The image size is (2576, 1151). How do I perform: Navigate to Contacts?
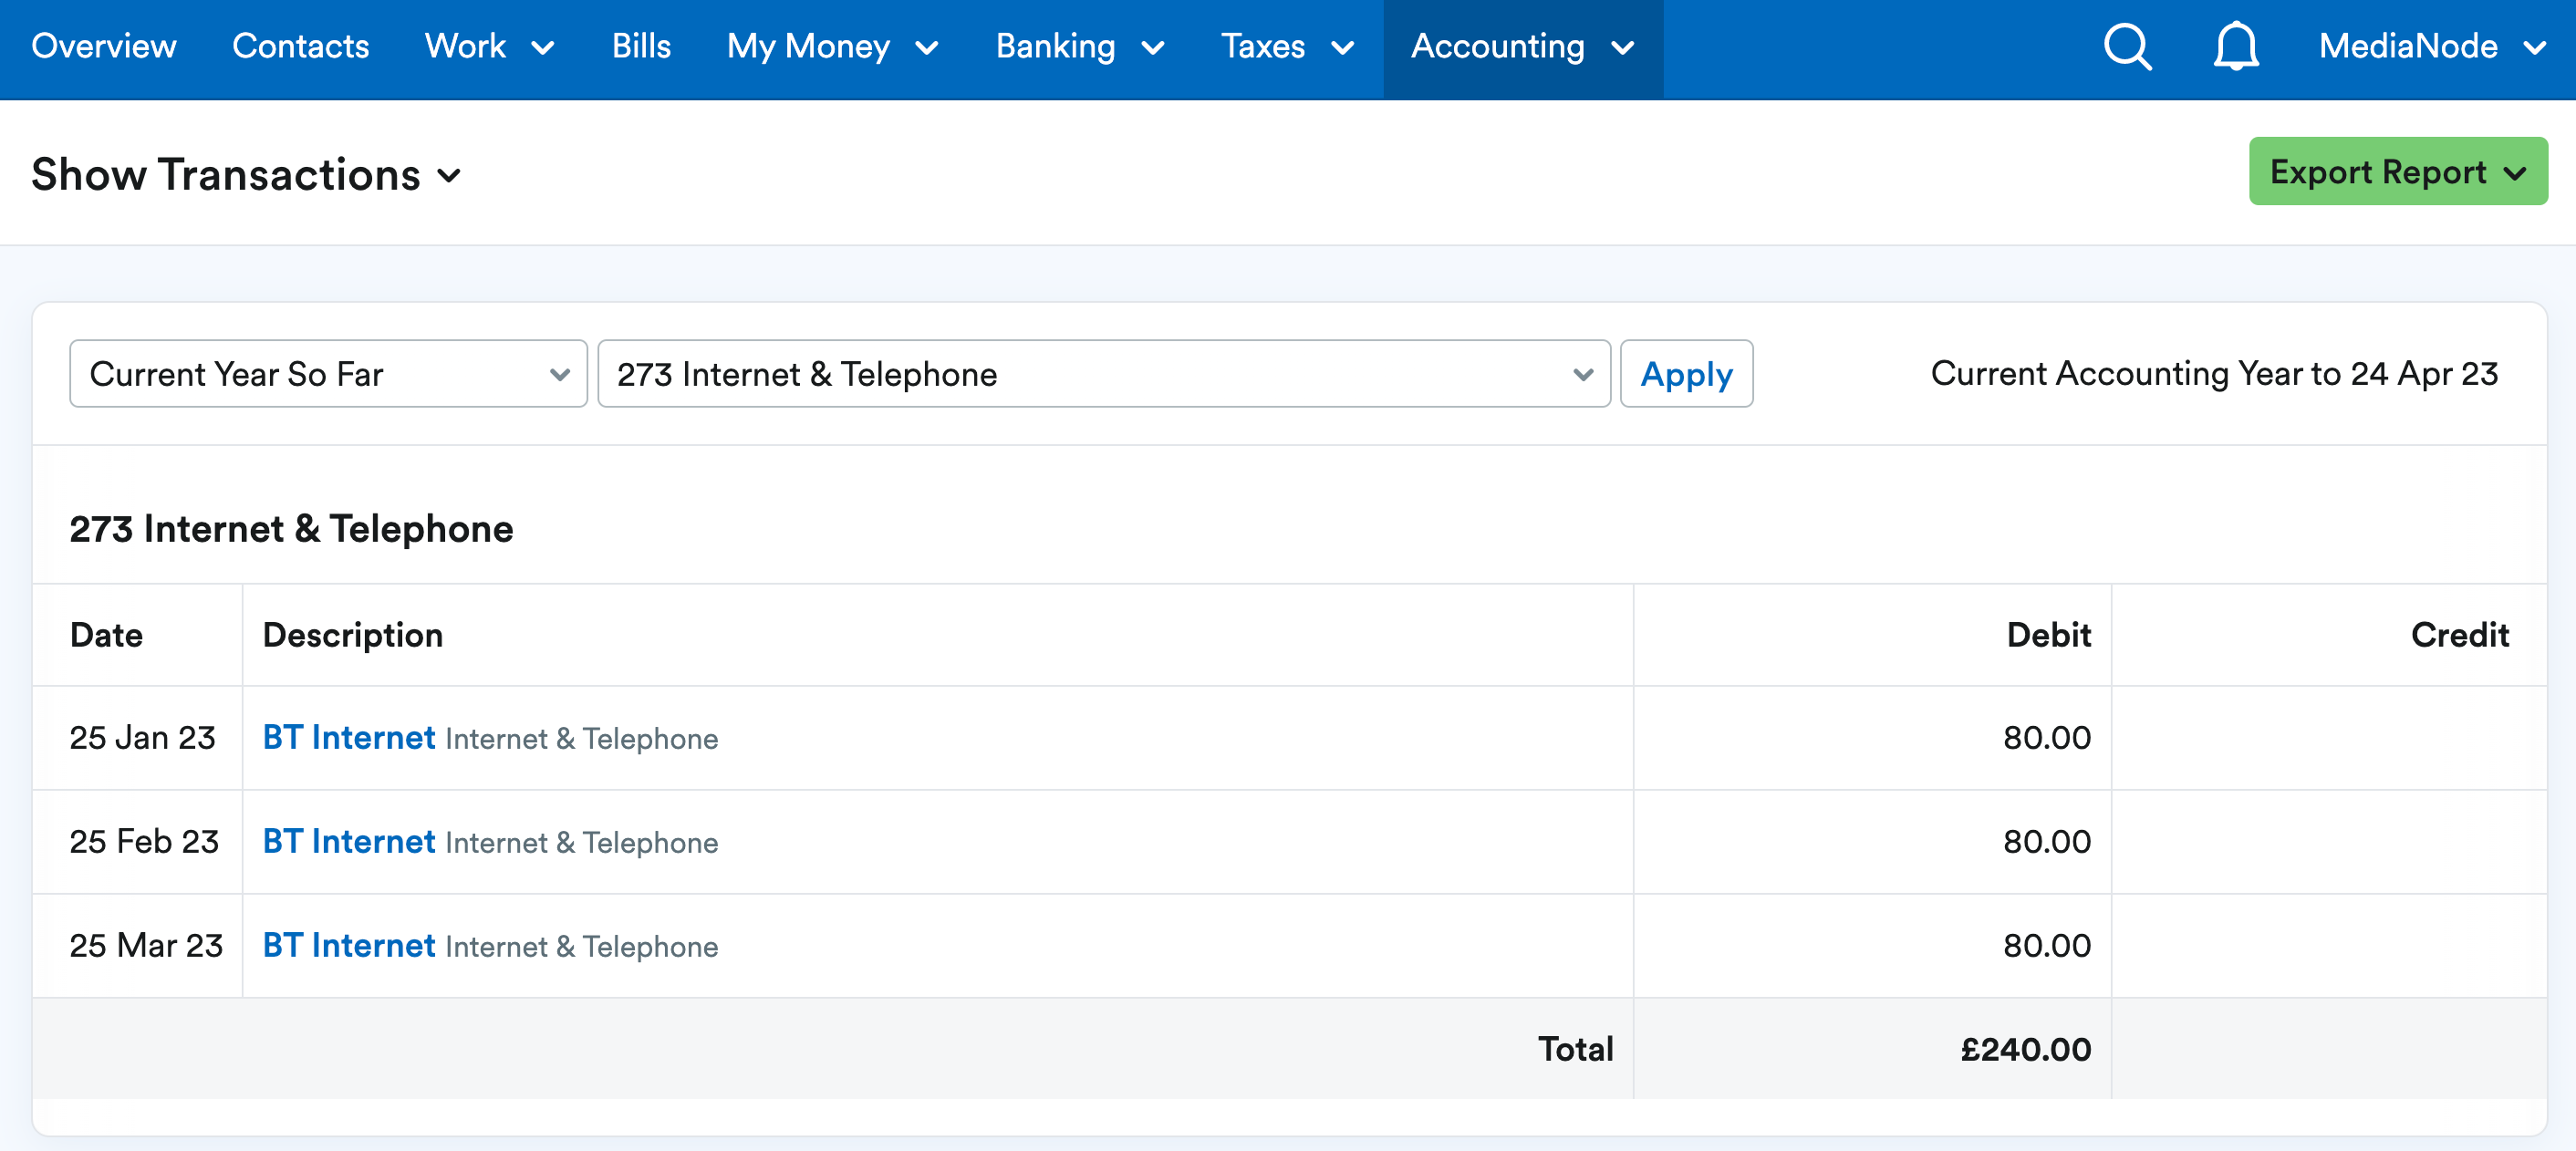point(300,47)
